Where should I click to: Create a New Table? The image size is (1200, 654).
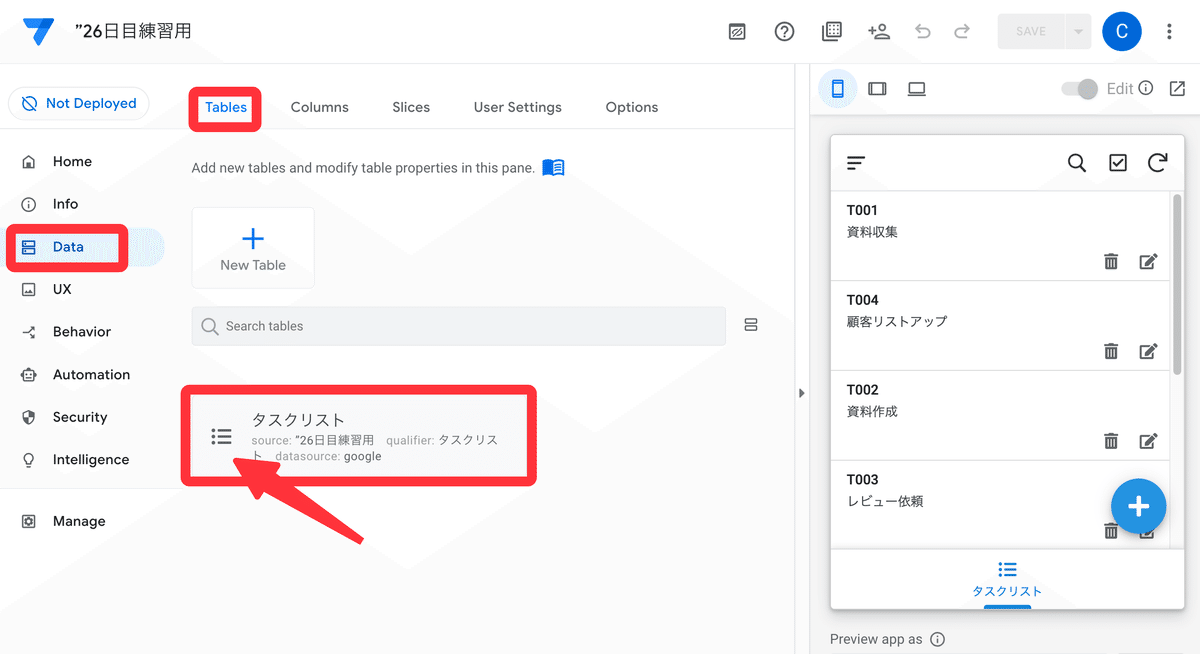253,247
